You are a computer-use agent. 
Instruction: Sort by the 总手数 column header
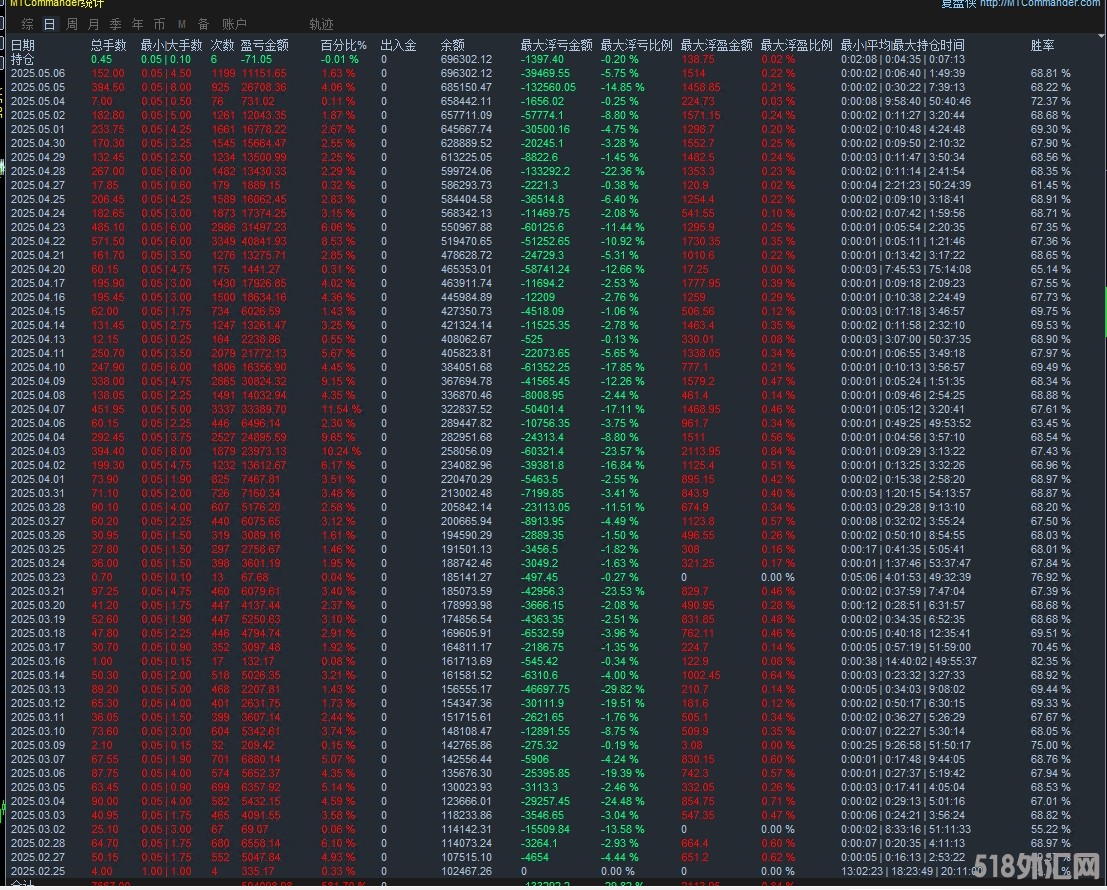point(109,45)
